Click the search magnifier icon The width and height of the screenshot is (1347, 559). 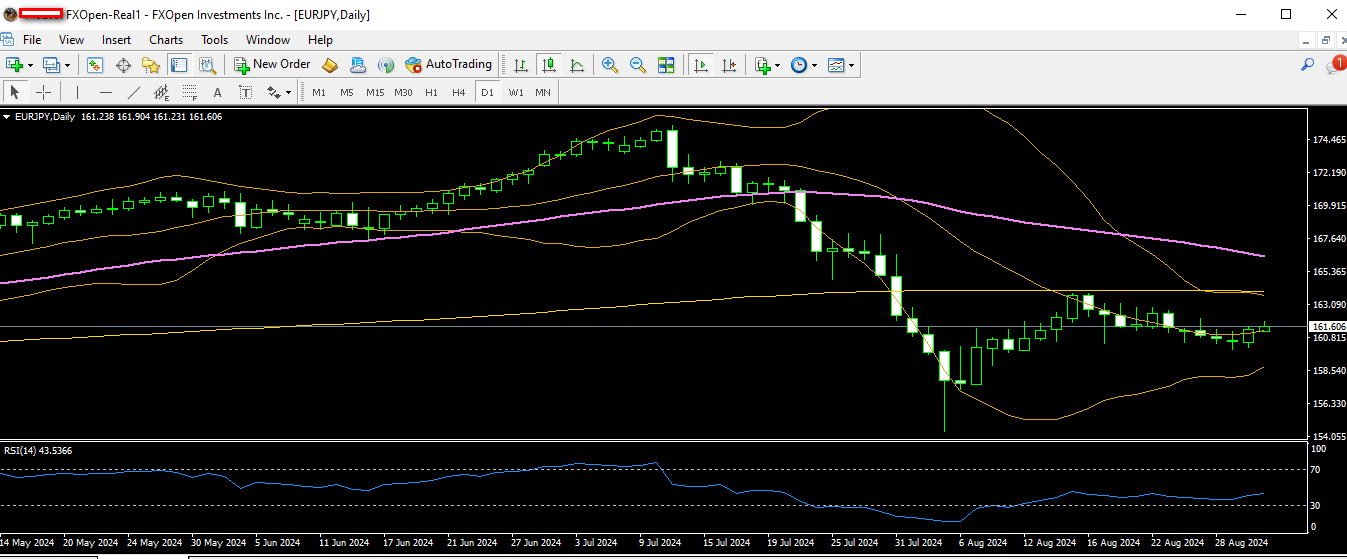pyautogui.click(x=1307, y=65)
